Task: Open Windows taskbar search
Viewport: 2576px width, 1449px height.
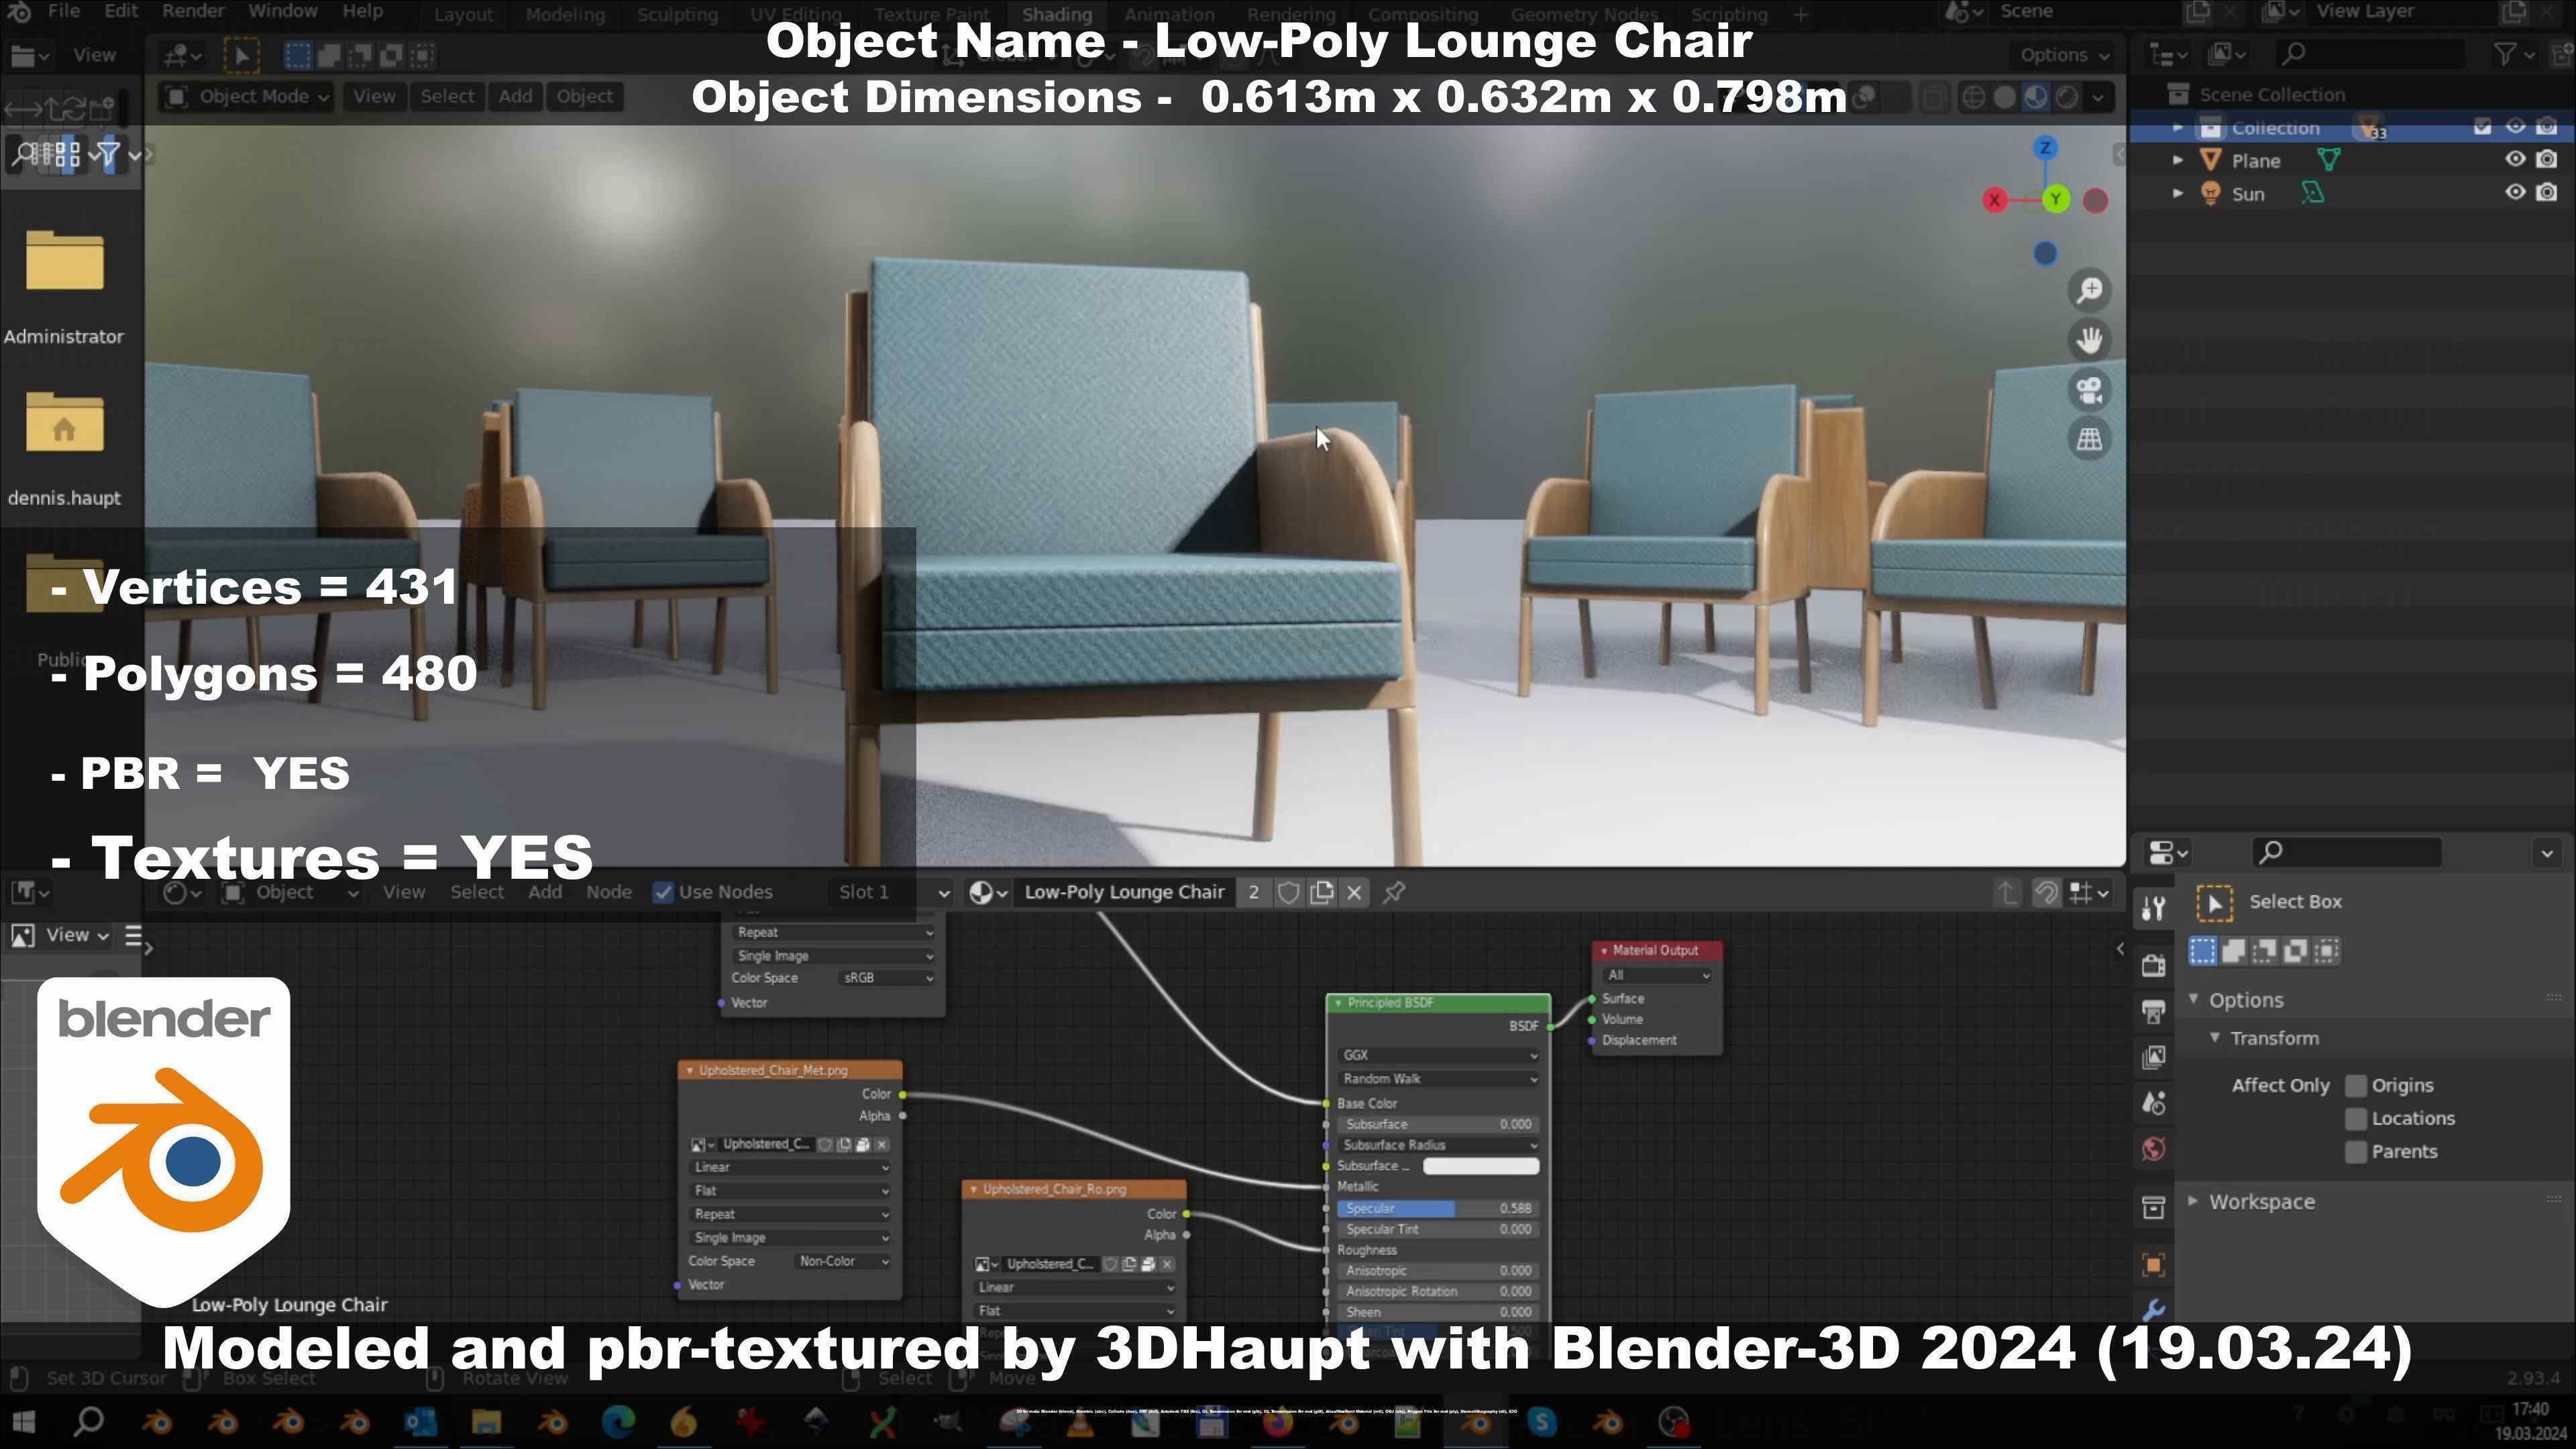Action: point(89,1421)
